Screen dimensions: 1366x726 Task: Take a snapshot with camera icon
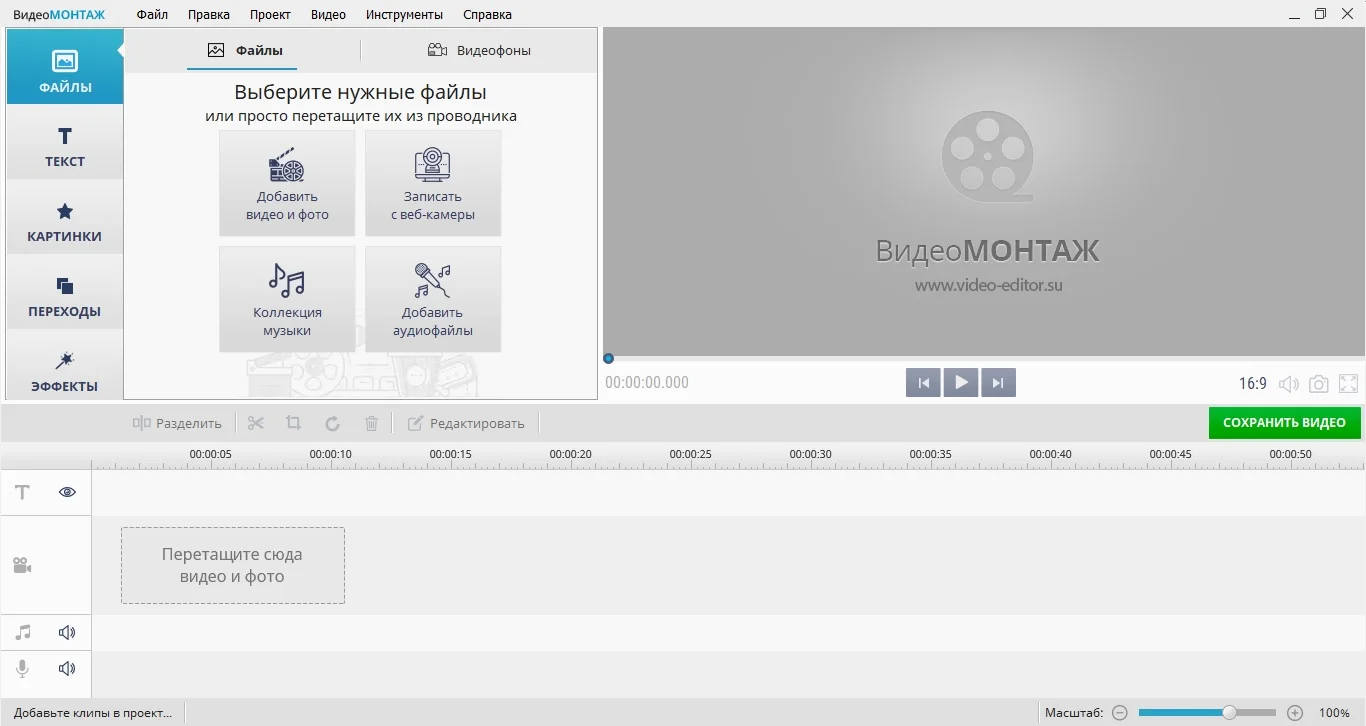coord(1319,384)
